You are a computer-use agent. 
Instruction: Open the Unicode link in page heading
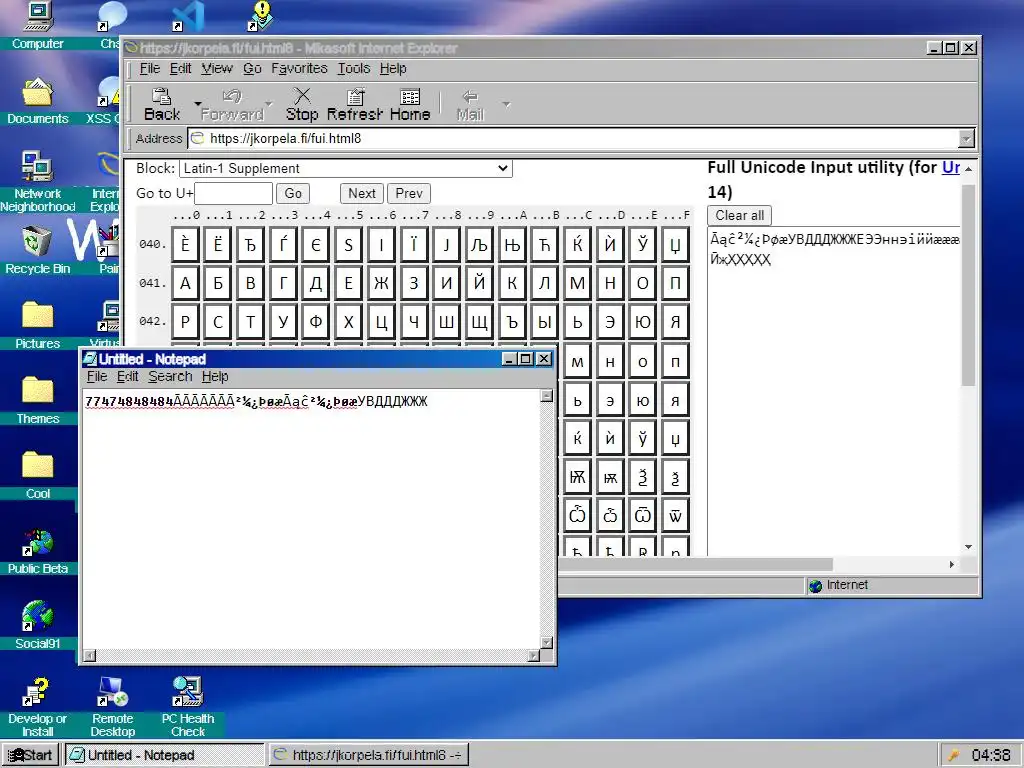[x=951, y=167]
